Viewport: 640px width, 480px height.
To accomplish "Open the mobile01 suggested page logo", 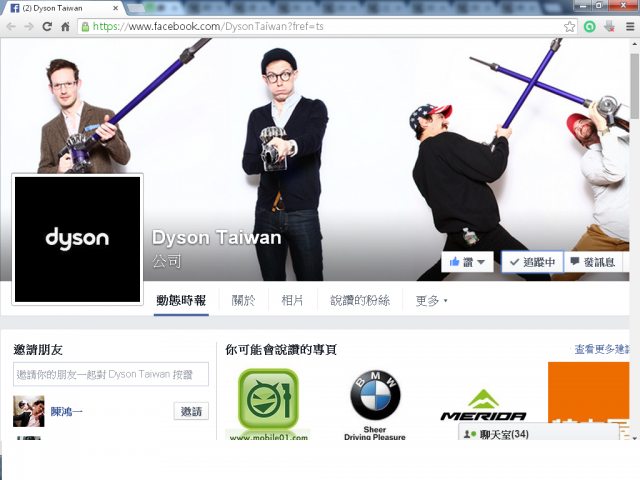I will pyautogui.click(x=268, y=399).
